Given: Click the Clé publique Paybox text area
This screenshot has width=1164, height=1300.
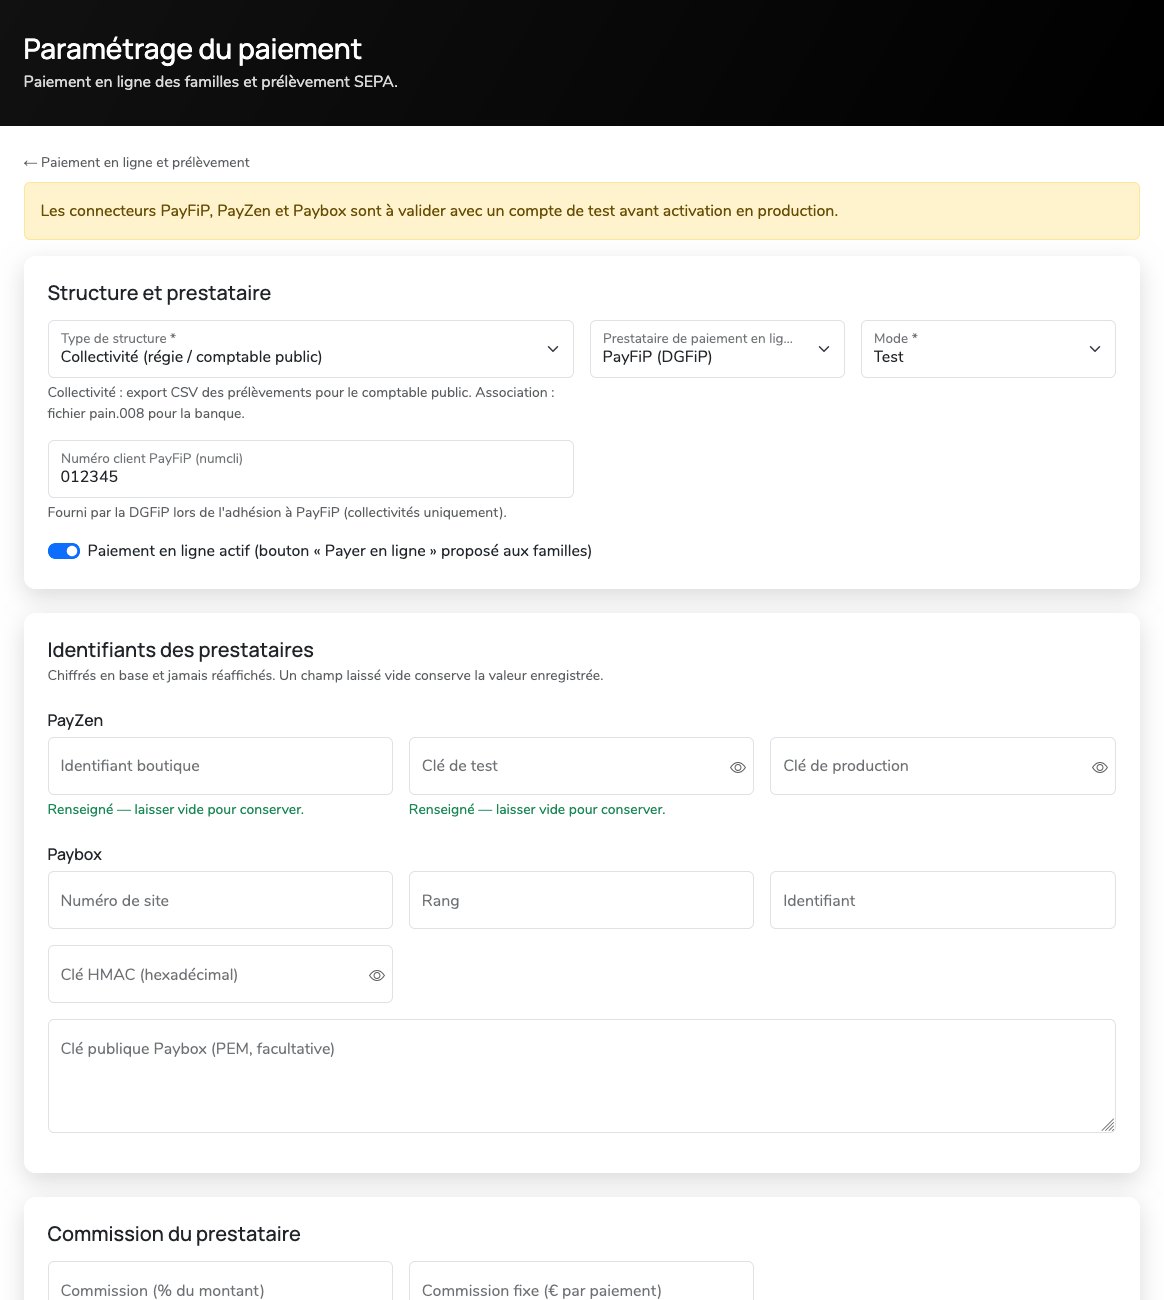Looking at the screenshot, I should coord(582,1076).
